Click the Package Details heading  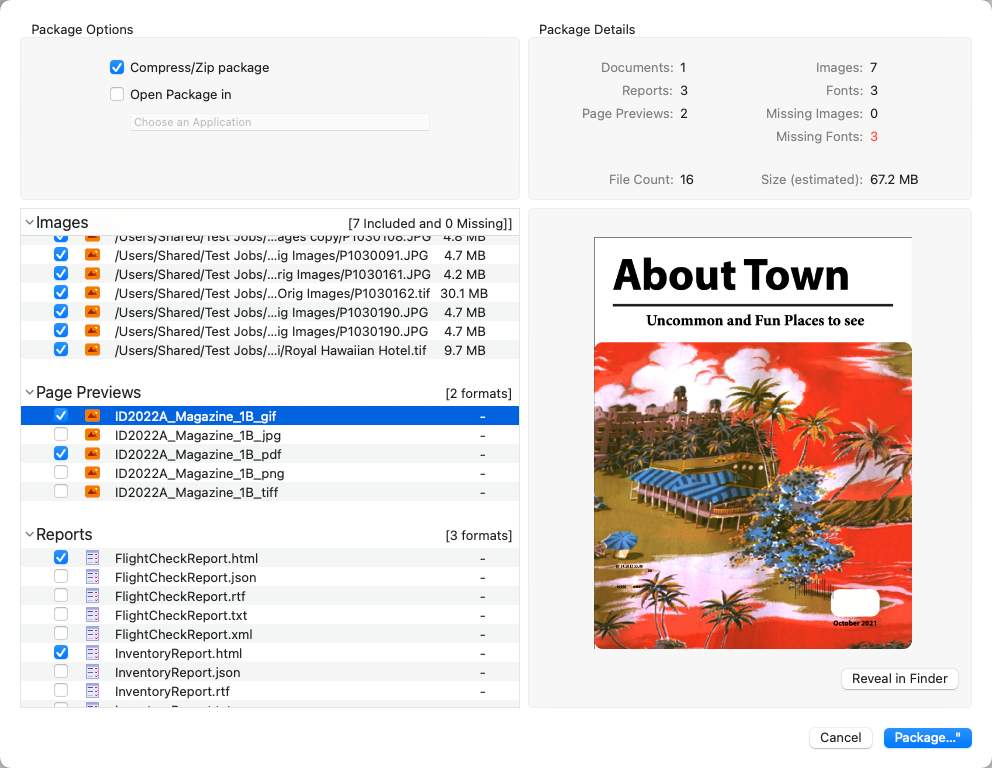point(586,30)
